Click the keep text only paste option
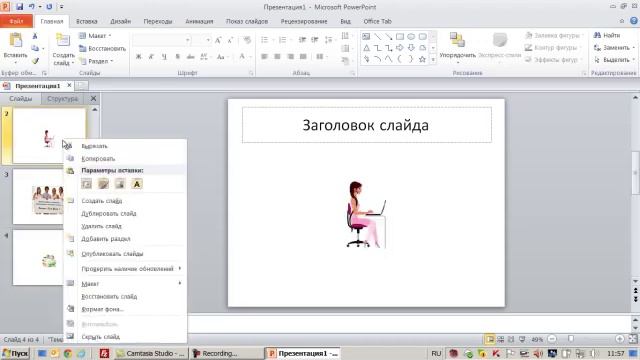The image size is (640, 360). (x=137, y=184)
